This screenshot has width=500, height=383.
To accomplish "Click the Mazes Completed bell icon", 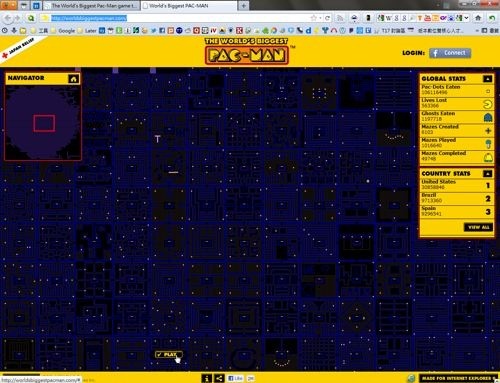I will [x=488, y=157].
